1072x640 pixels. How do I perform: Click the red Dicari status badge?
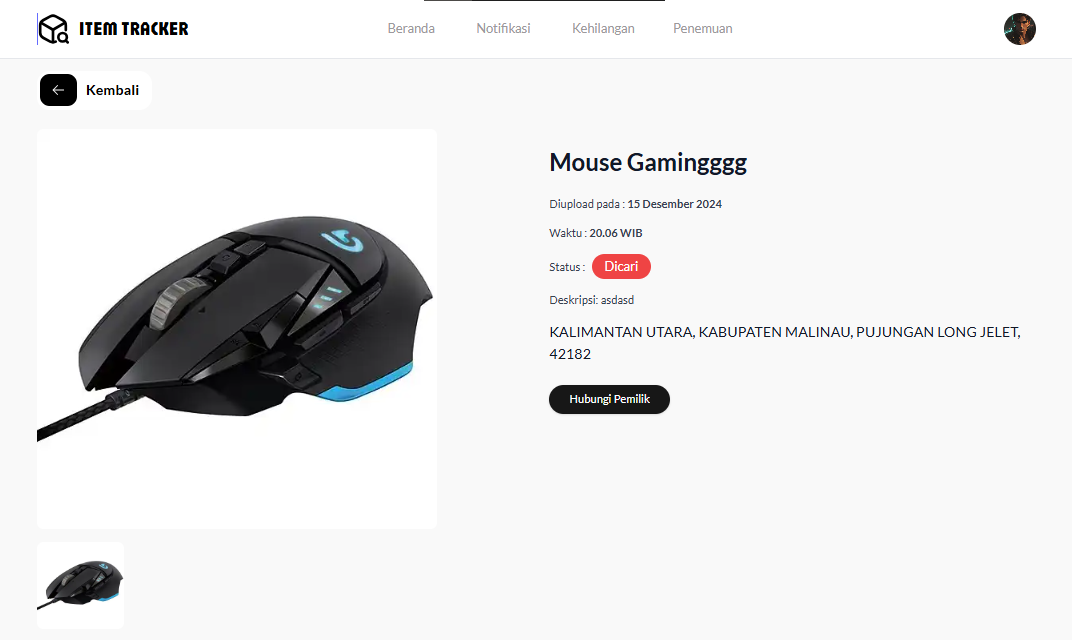(621, 267)
